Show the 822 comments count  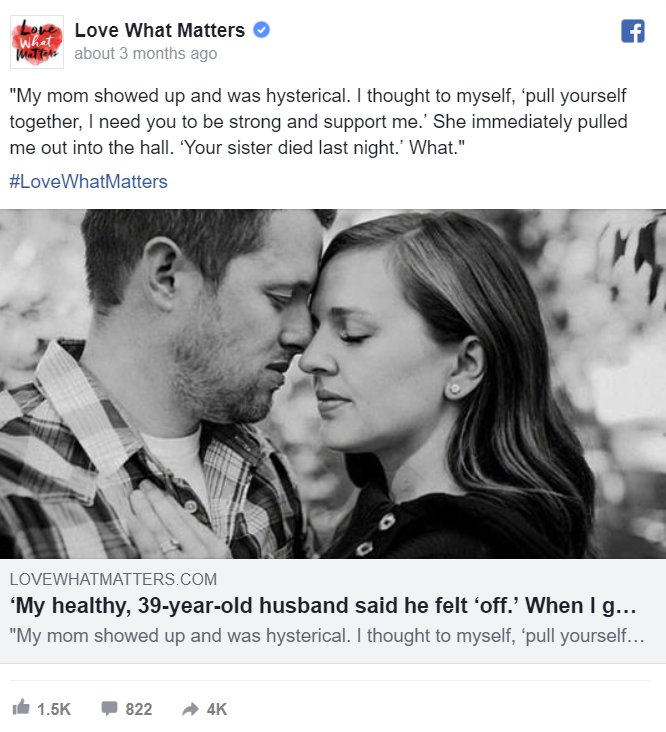point(139,709)
